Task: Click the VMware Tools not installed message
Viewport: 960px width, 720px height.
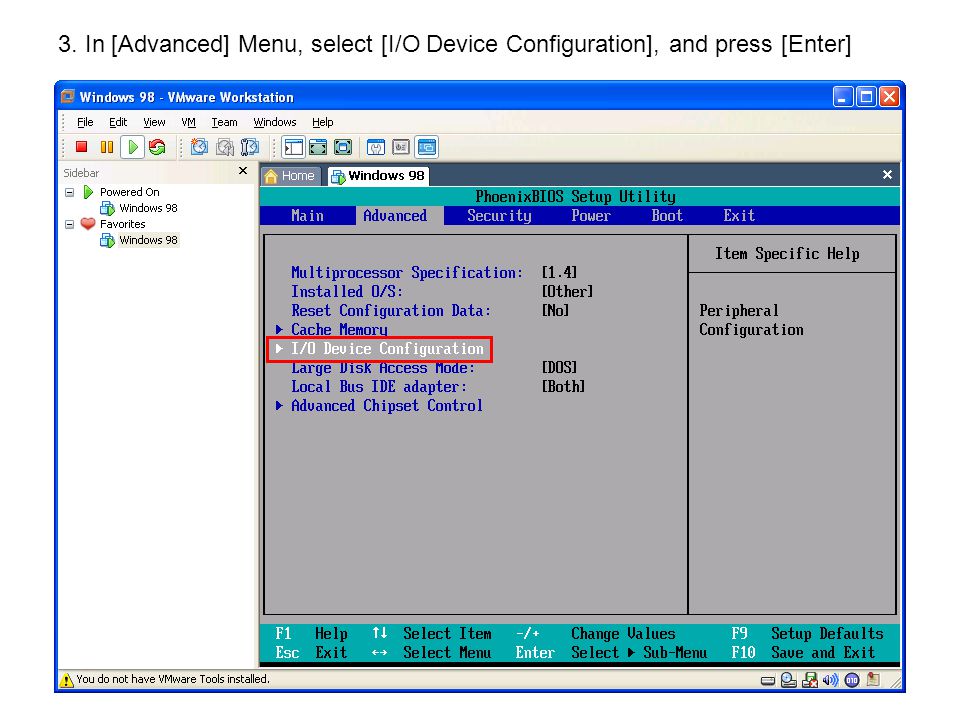Action: [173, 680]
